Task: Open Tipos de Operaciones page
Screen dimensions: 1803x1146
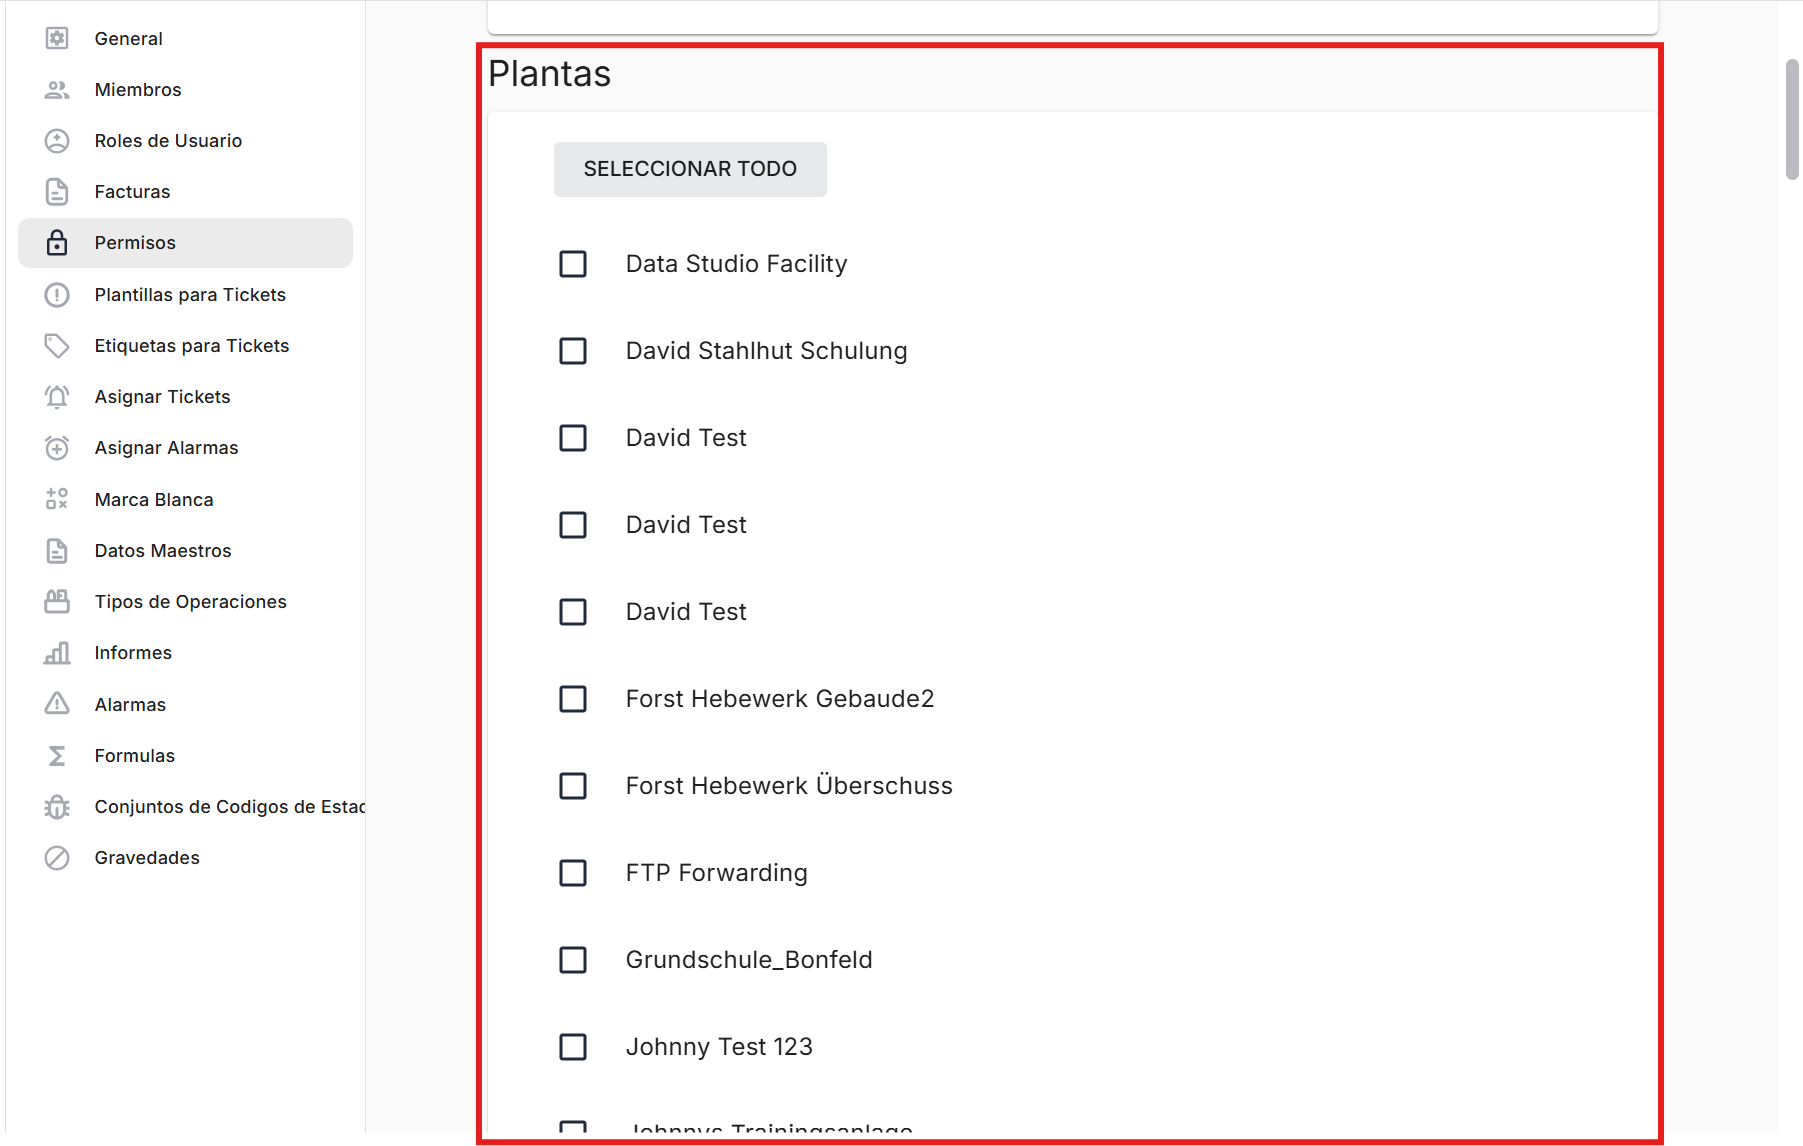Action: (x=190, y=602)
